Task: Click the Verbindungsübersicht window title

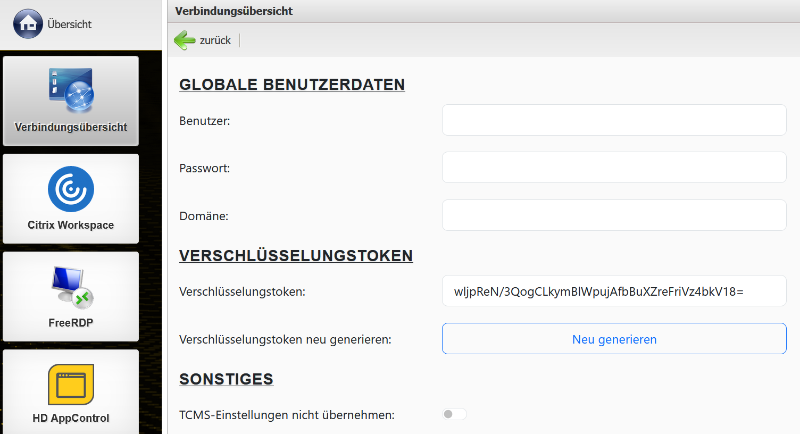Action: [x=233, y=10]
